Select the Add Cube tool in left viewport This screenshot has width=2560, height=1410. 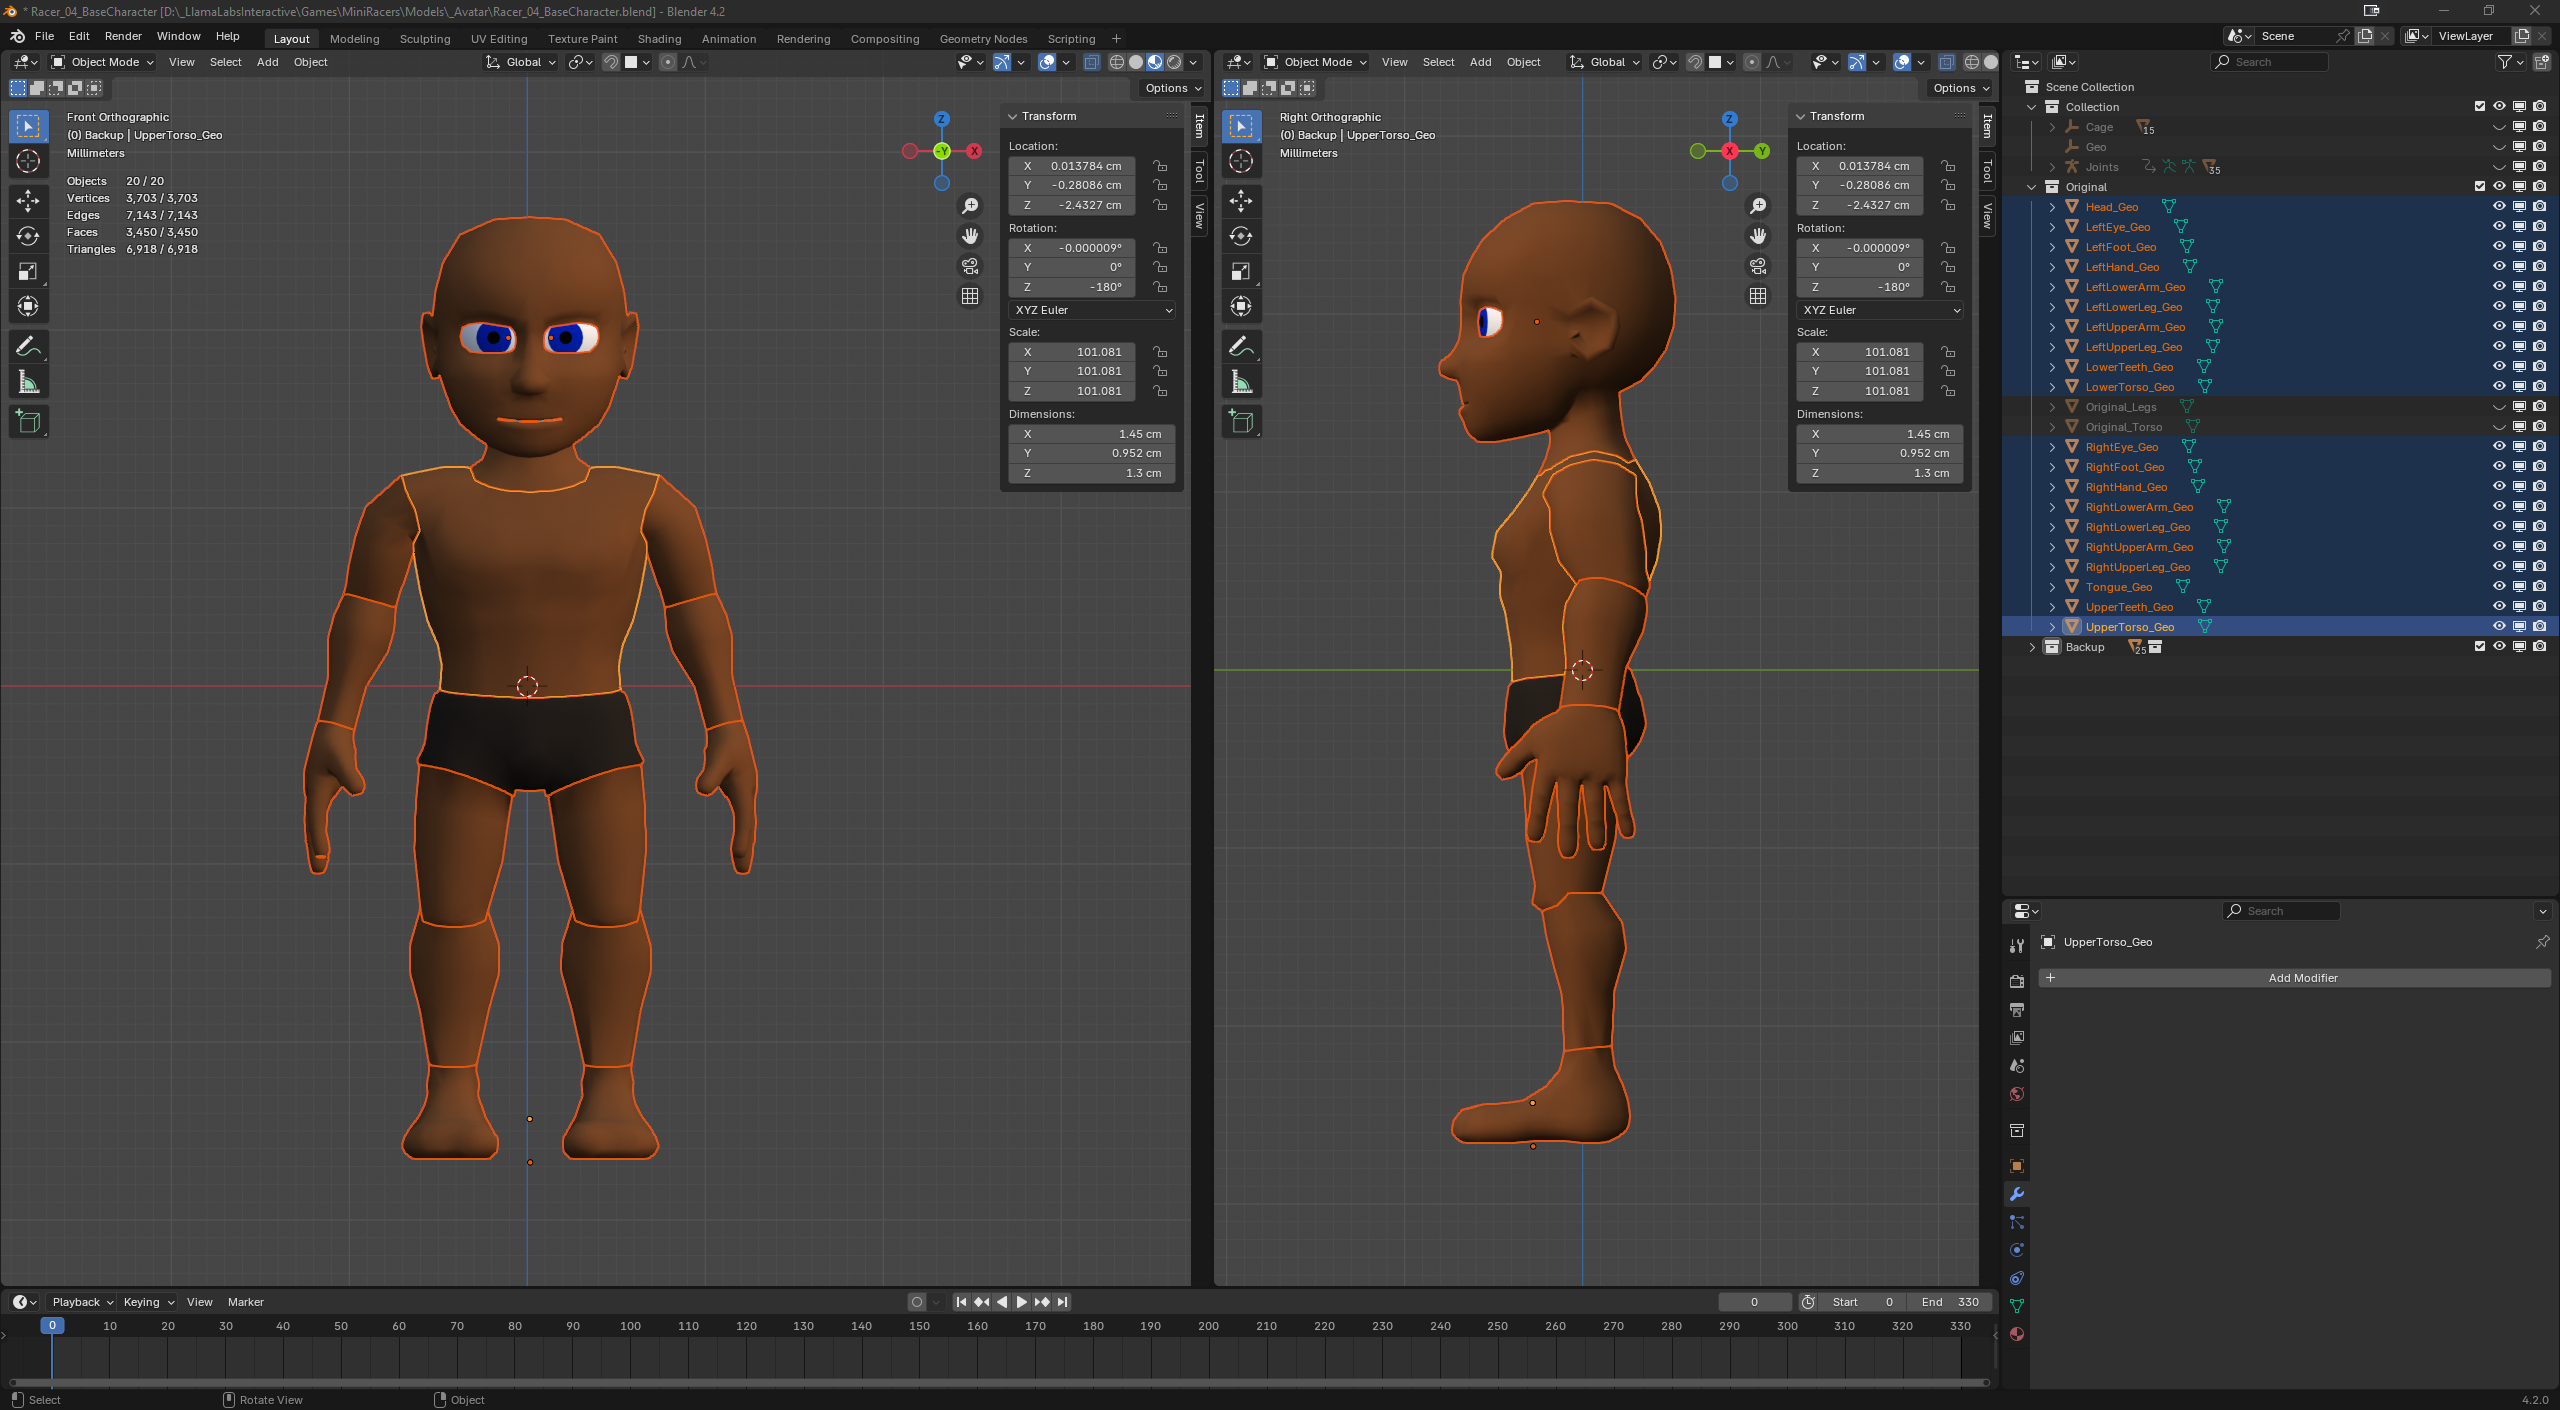[28, 421]
